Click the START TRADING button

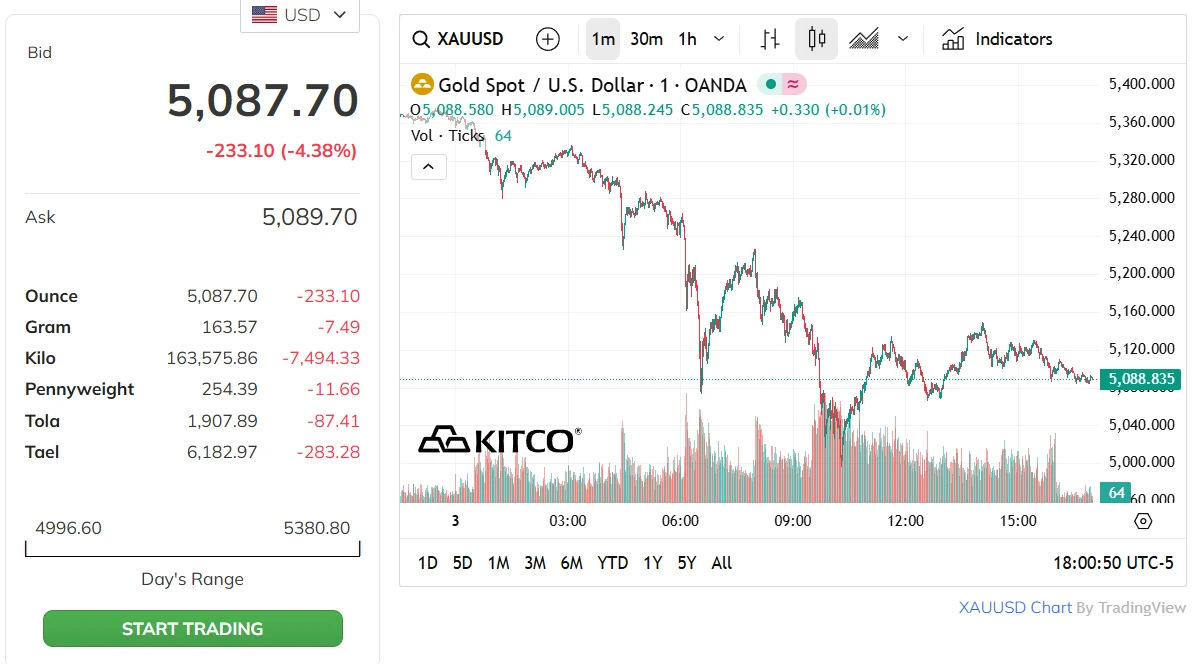coord(192,629)
